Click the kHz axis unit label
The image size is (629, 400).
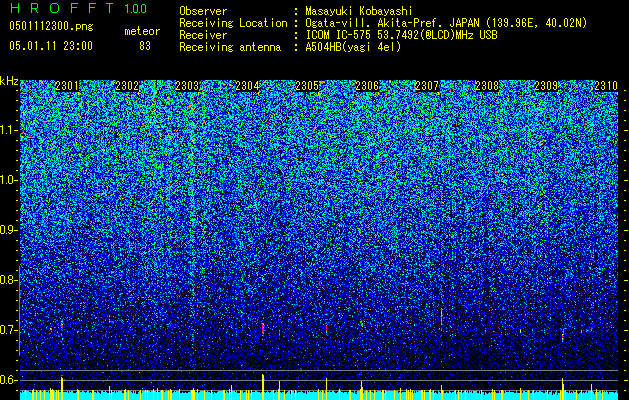coord(9,81)
